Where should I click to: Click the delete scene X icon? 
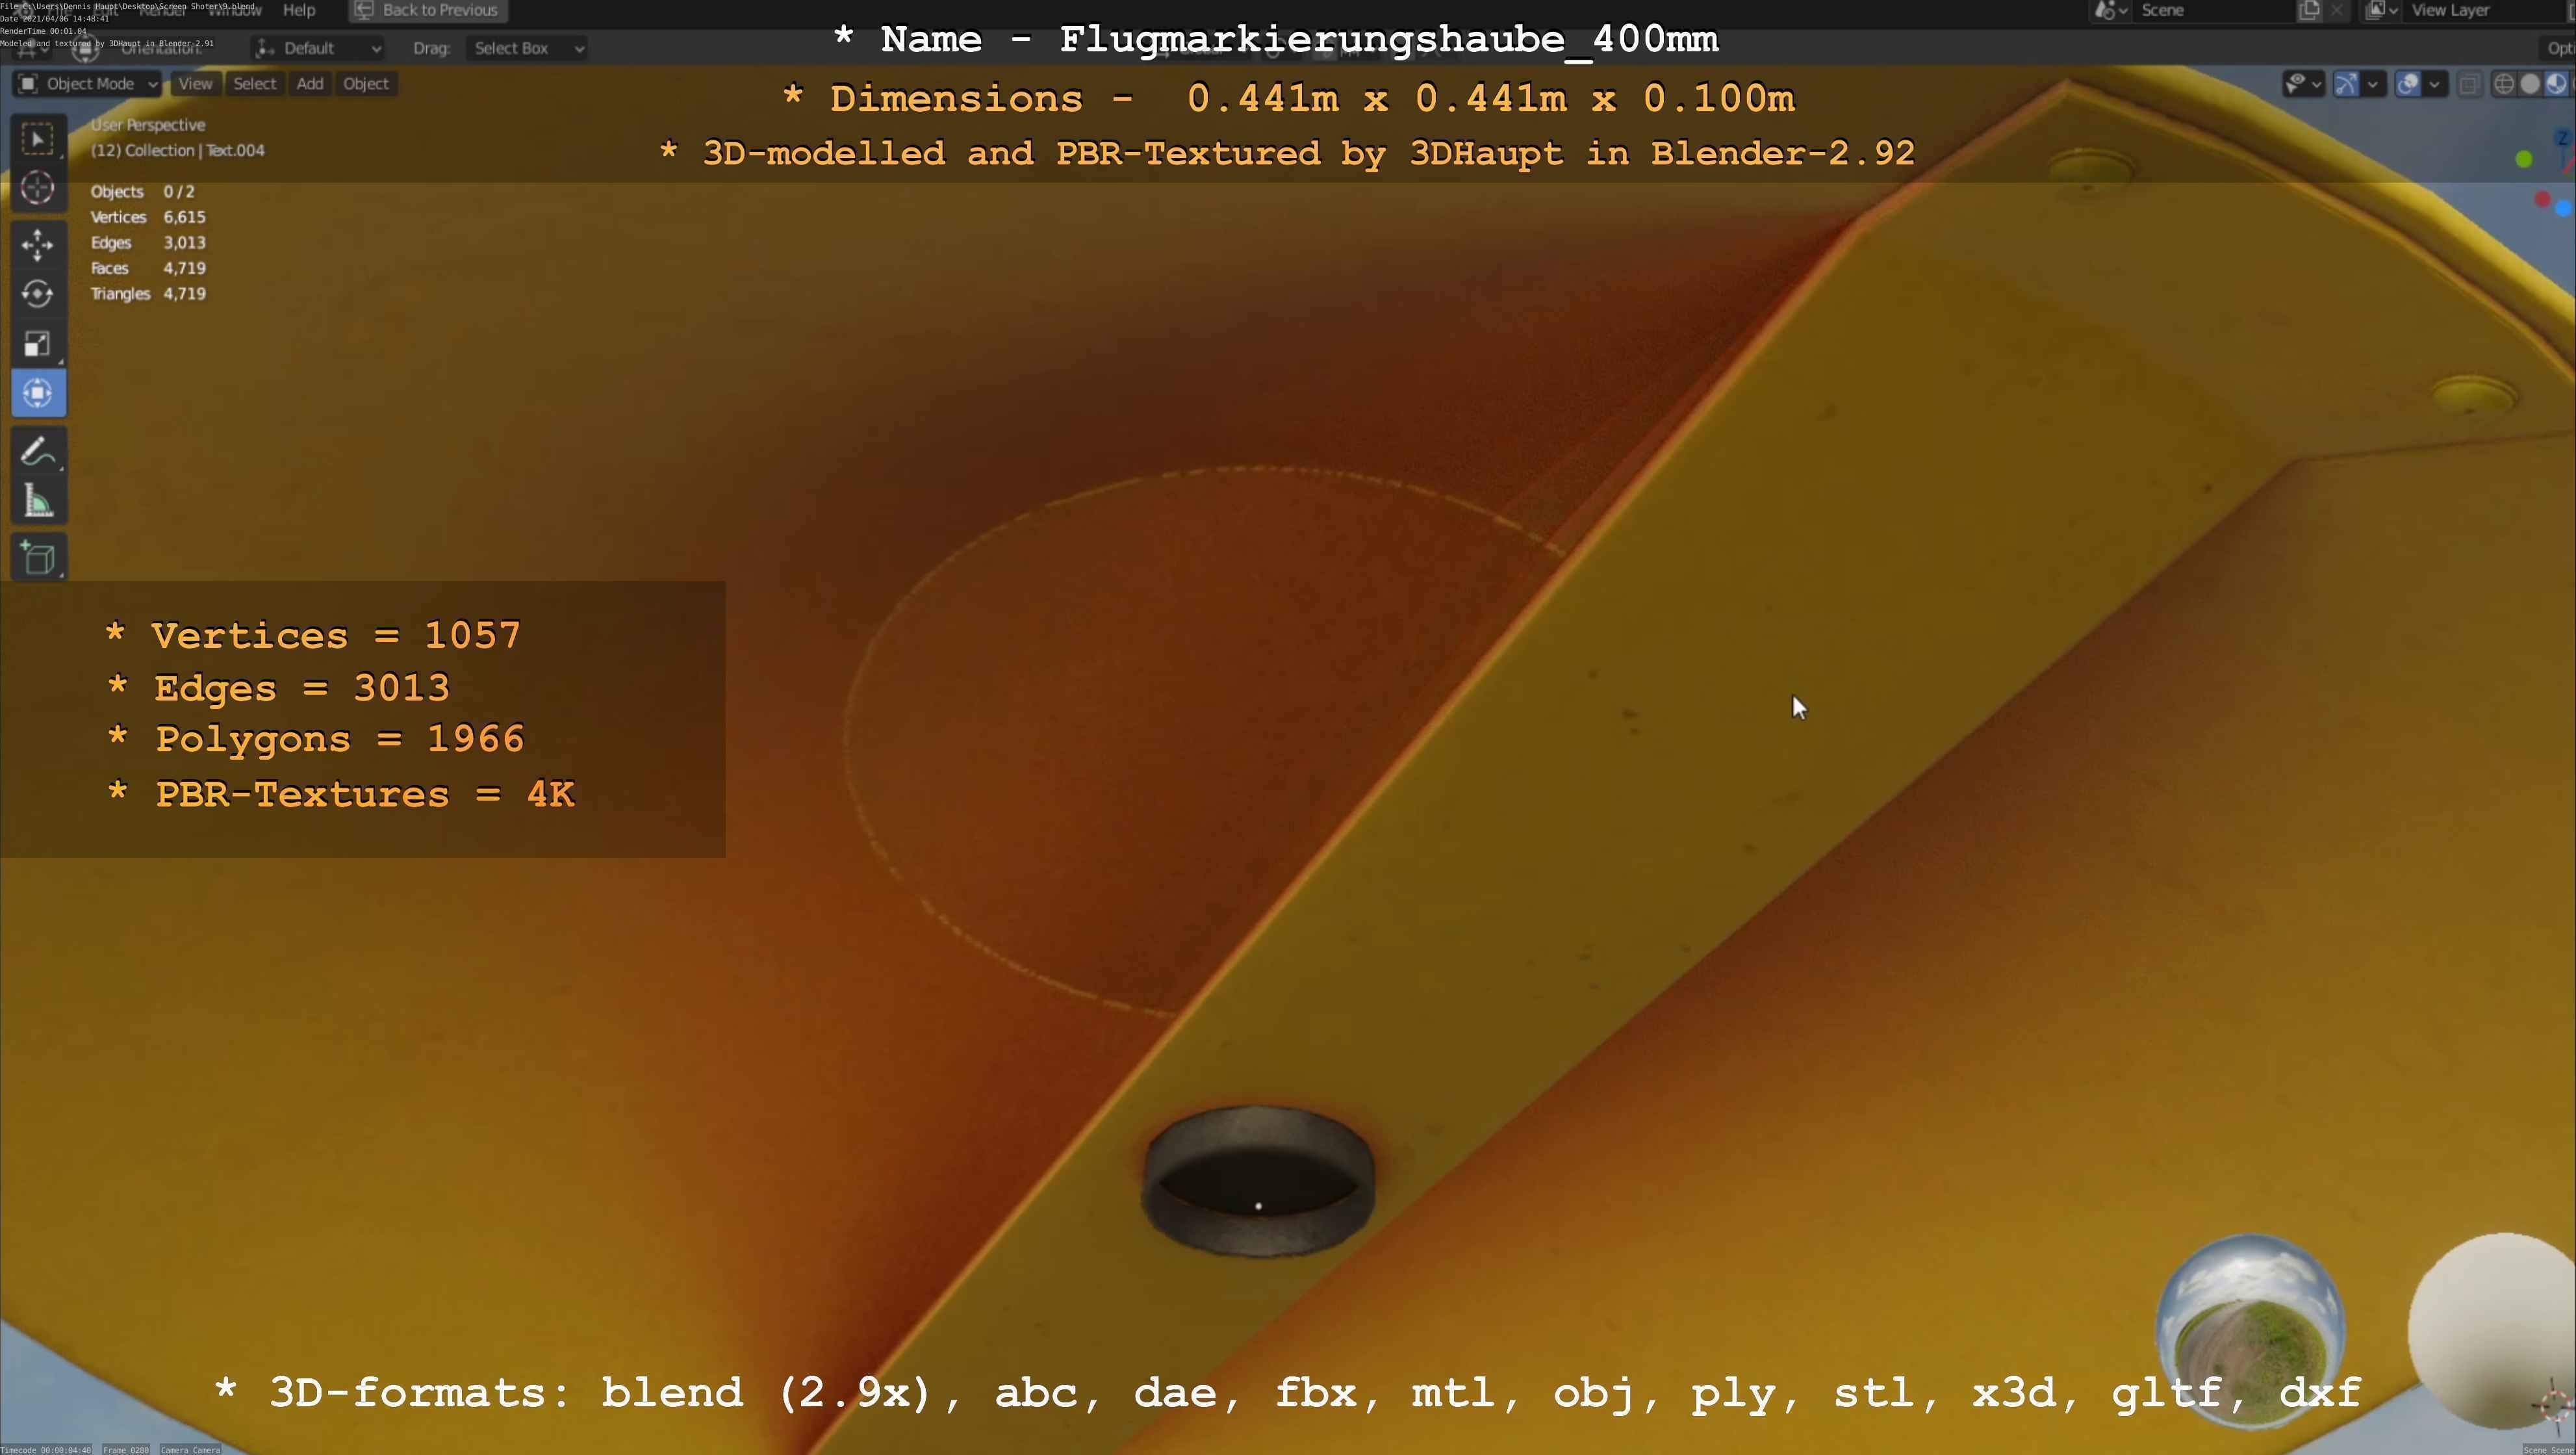tap(2336, 10)
